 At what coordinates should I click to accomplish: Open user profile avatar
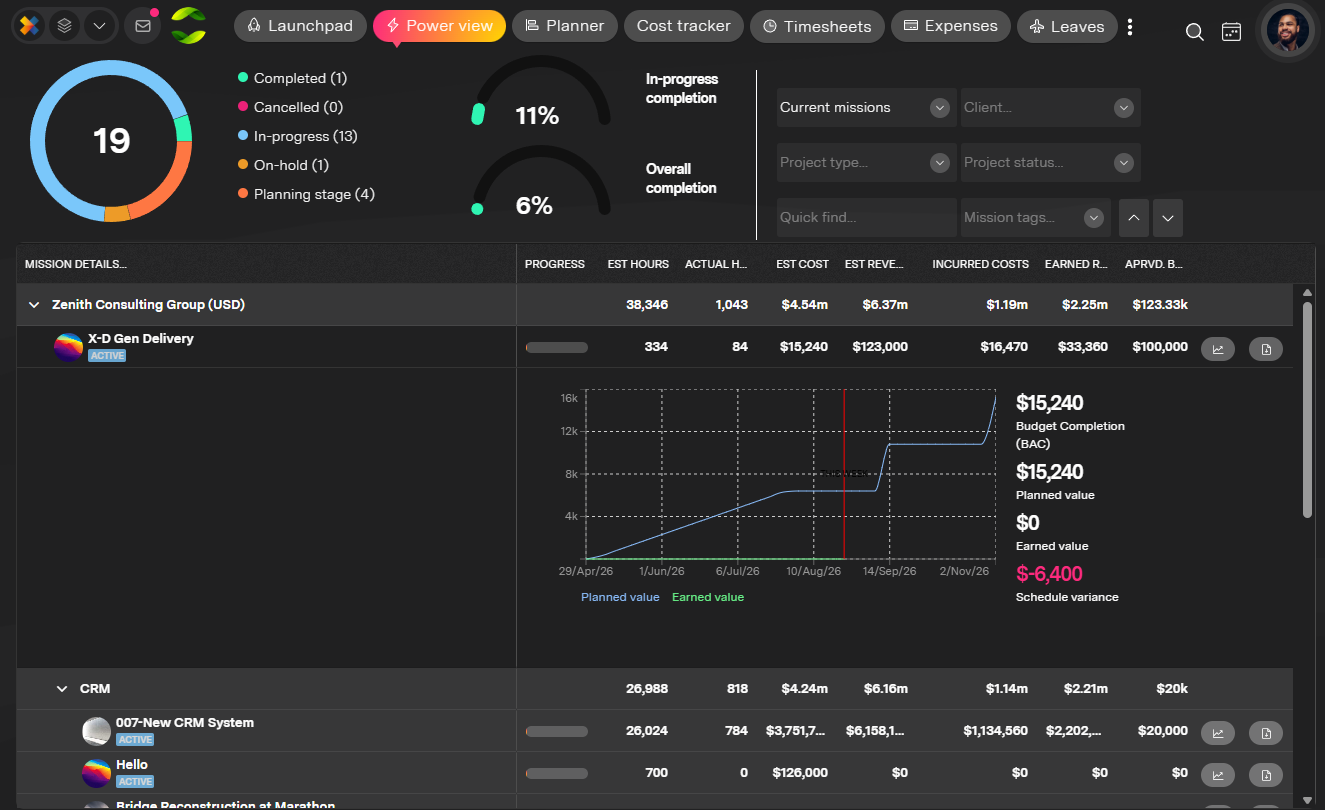1287,31
